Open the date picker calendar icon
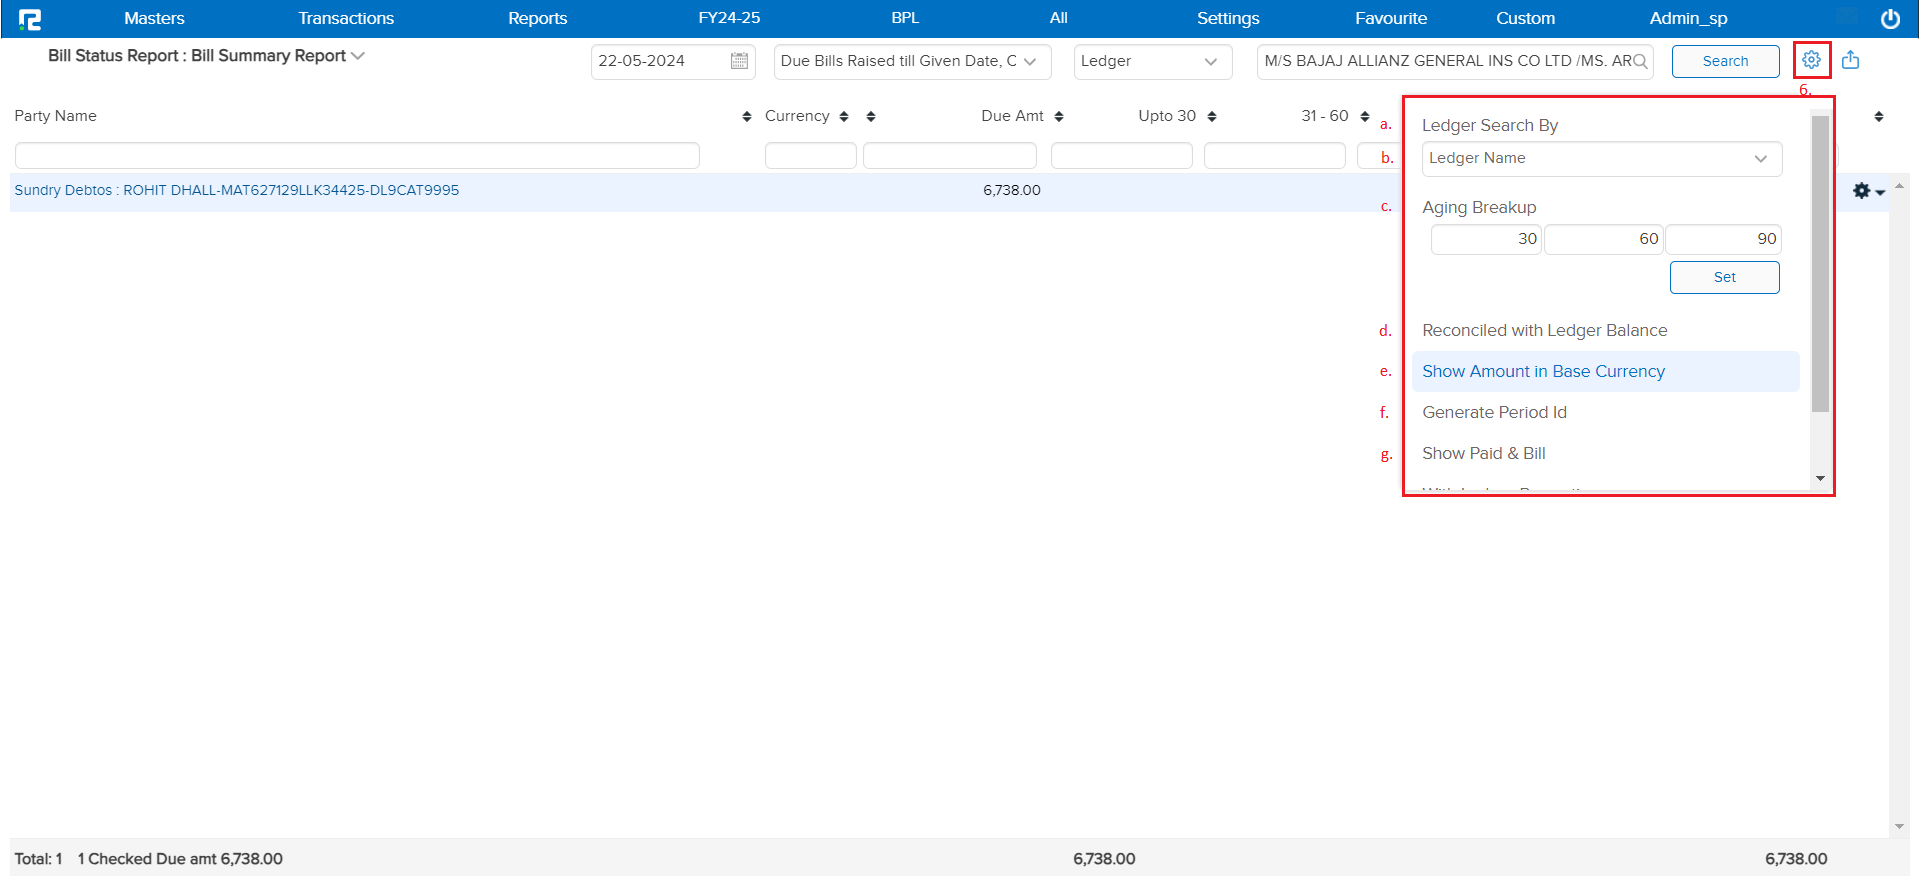Screen dimensions: 1920x876 [x=739, y=61]
